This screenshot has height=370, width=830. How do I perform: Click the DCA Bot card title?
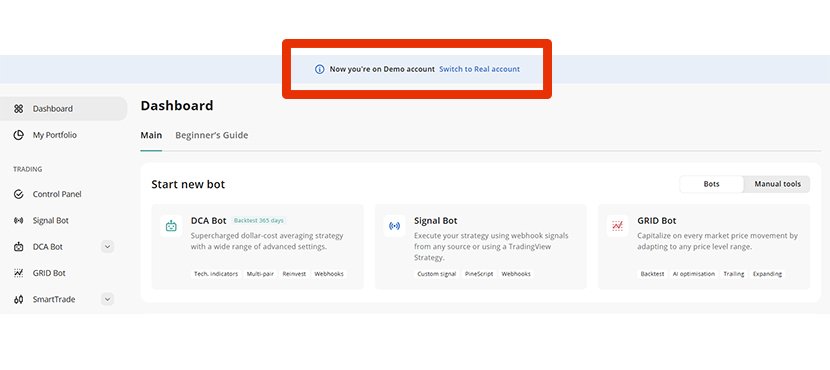(x=209, y=221)
